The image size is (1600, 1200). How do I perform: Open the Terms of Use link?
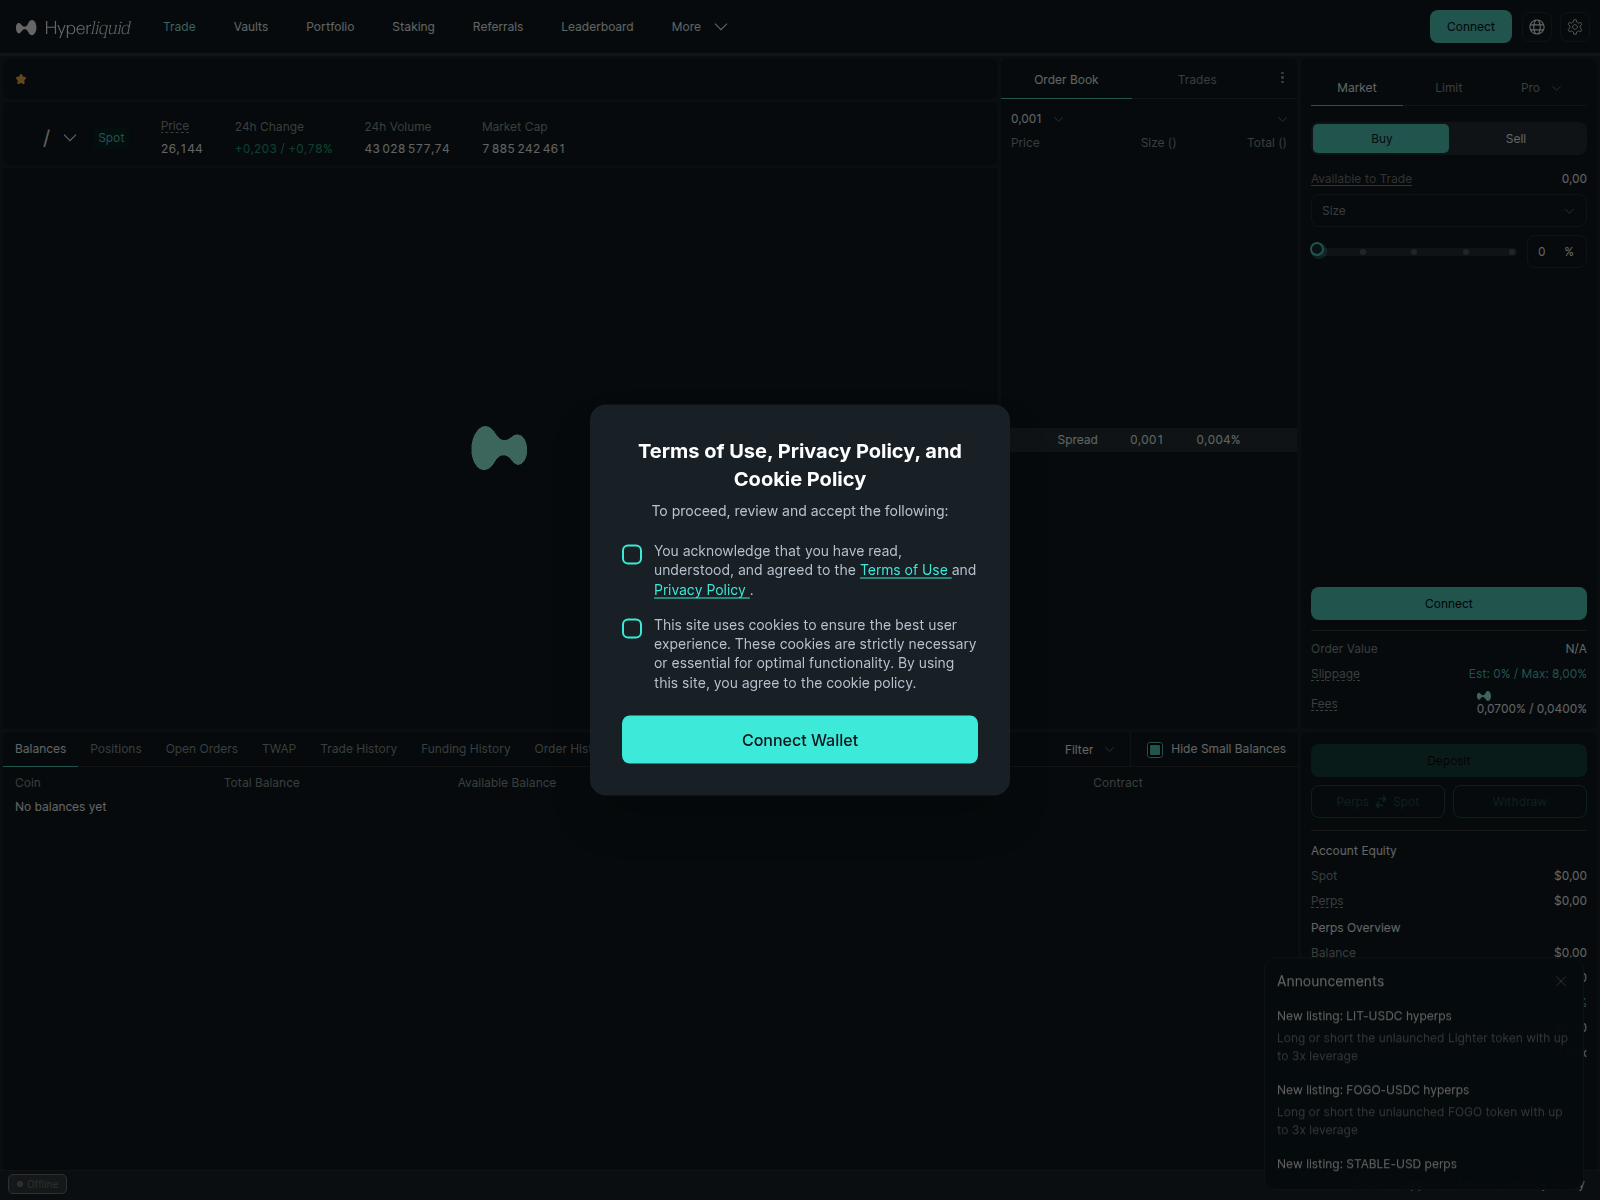(x=904, y=570)
